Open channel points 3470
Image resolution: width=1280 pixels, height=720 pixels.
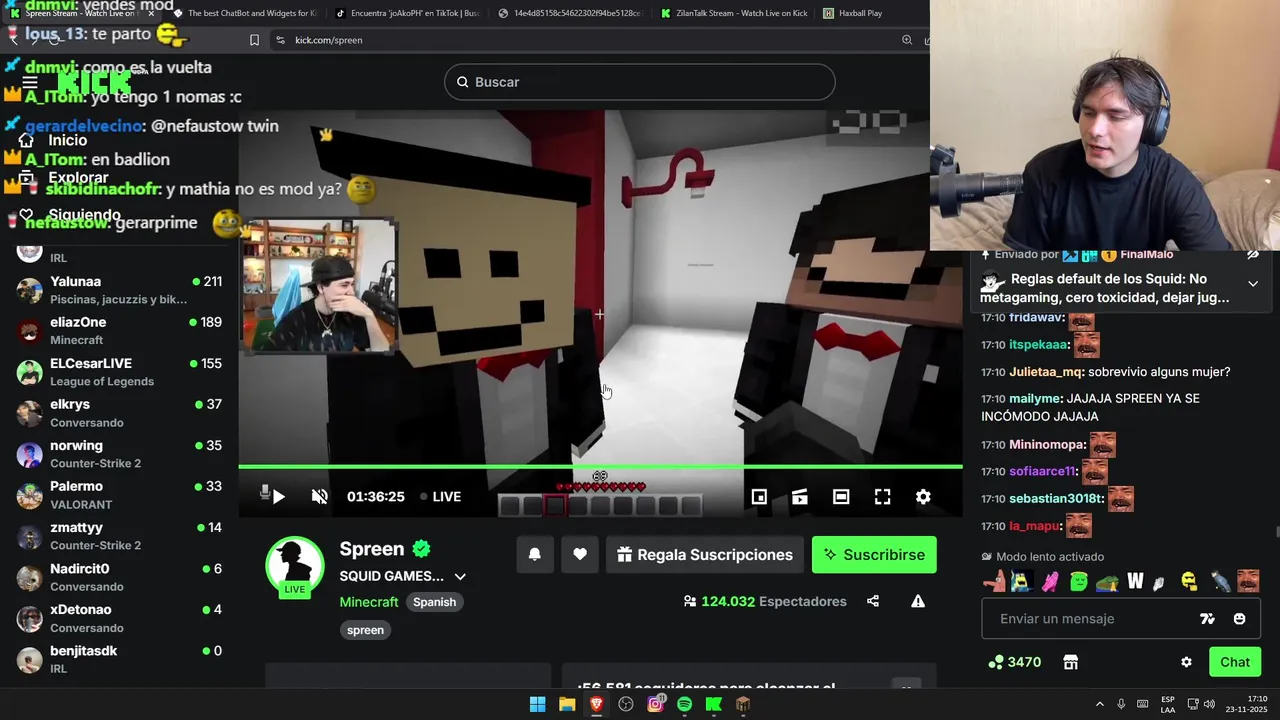click(1014, 662)
